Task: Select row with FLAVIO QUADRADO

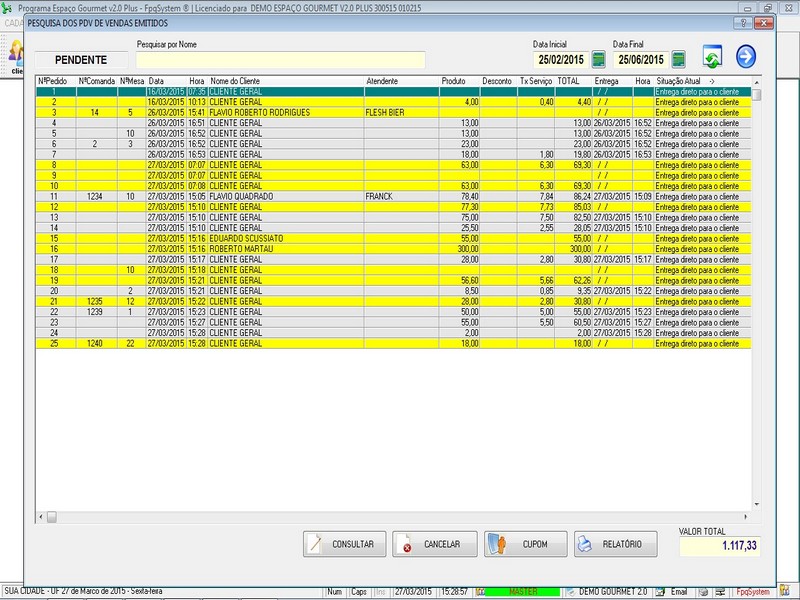Action: pos(393,196)
